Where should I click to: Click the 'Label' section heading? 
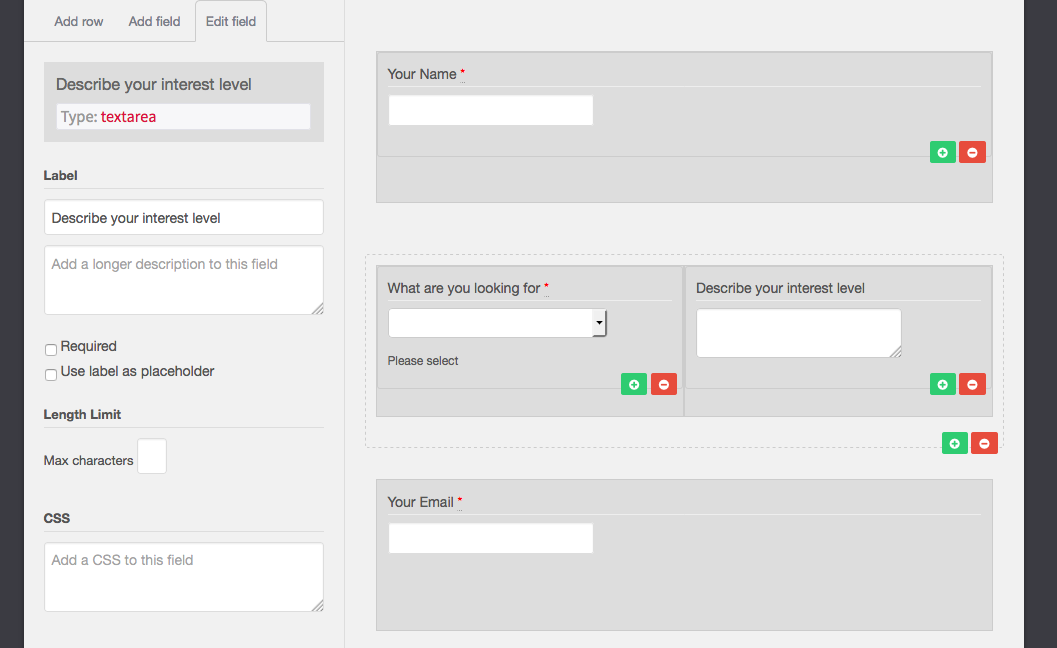click(61, 175)
